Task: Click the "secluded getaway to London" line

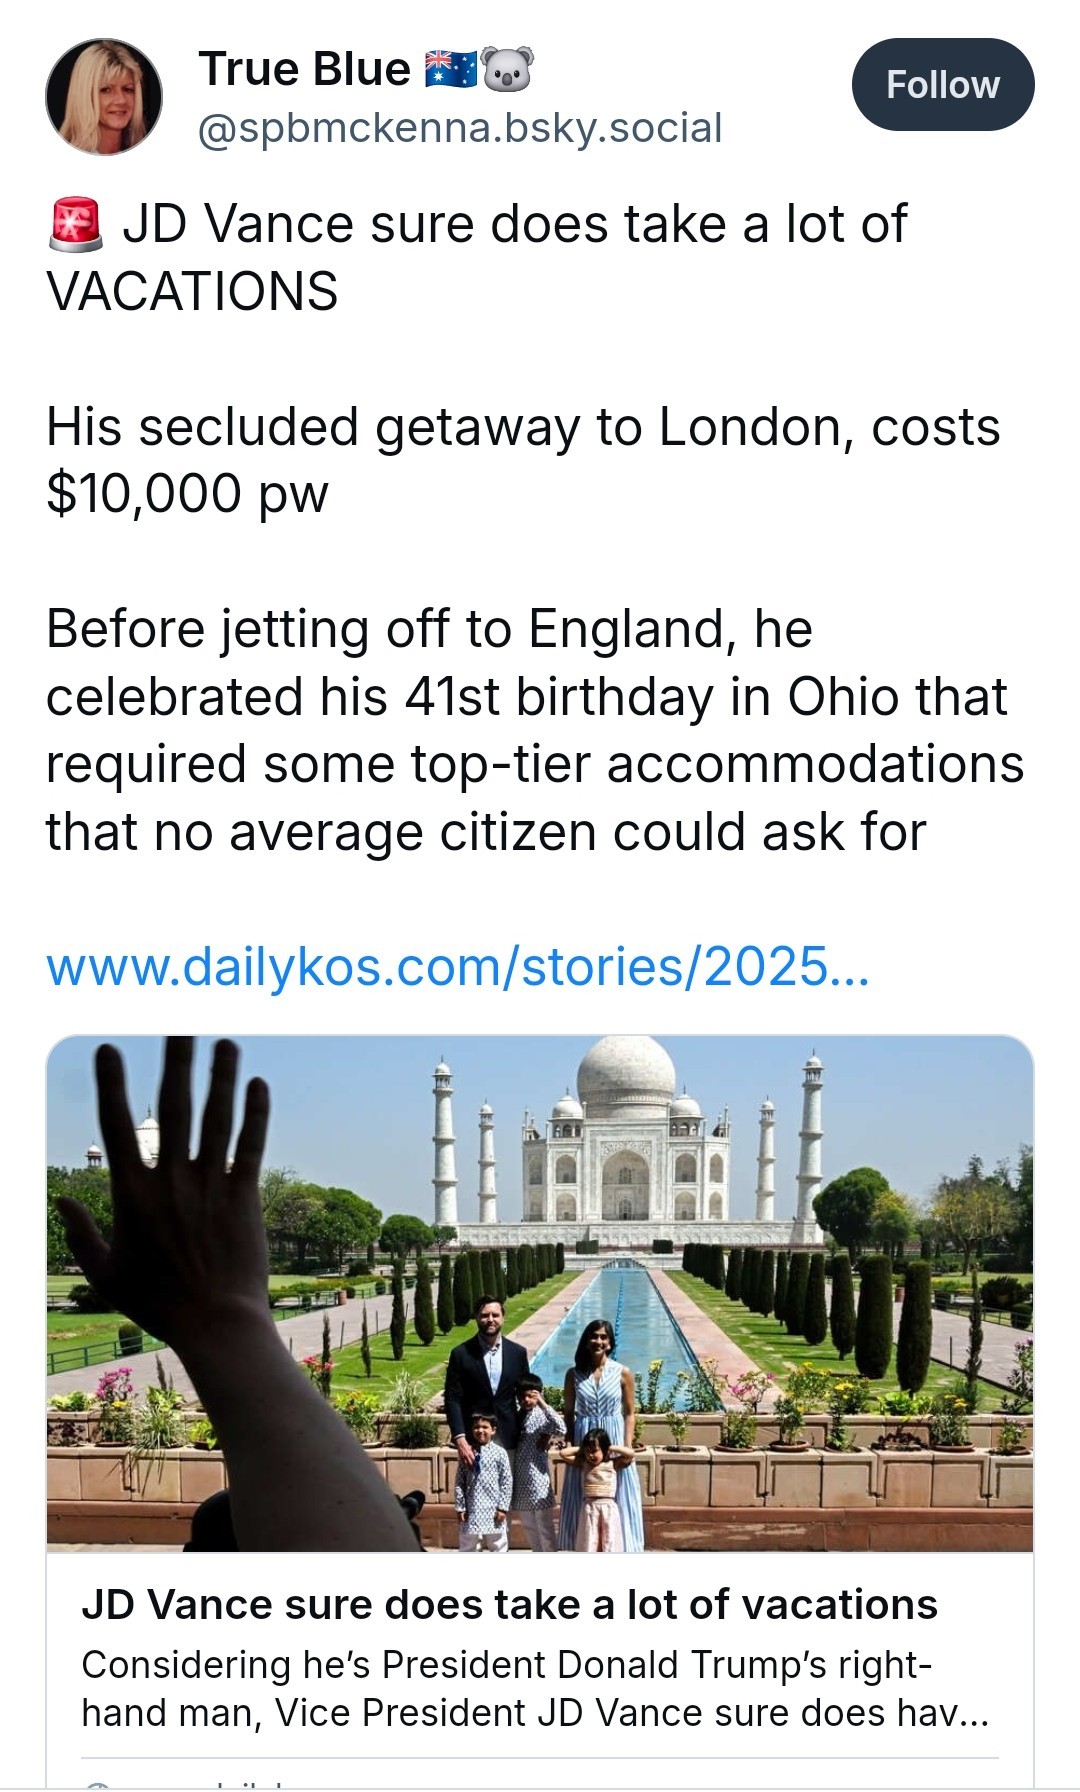Action: (x=523, y=427)
